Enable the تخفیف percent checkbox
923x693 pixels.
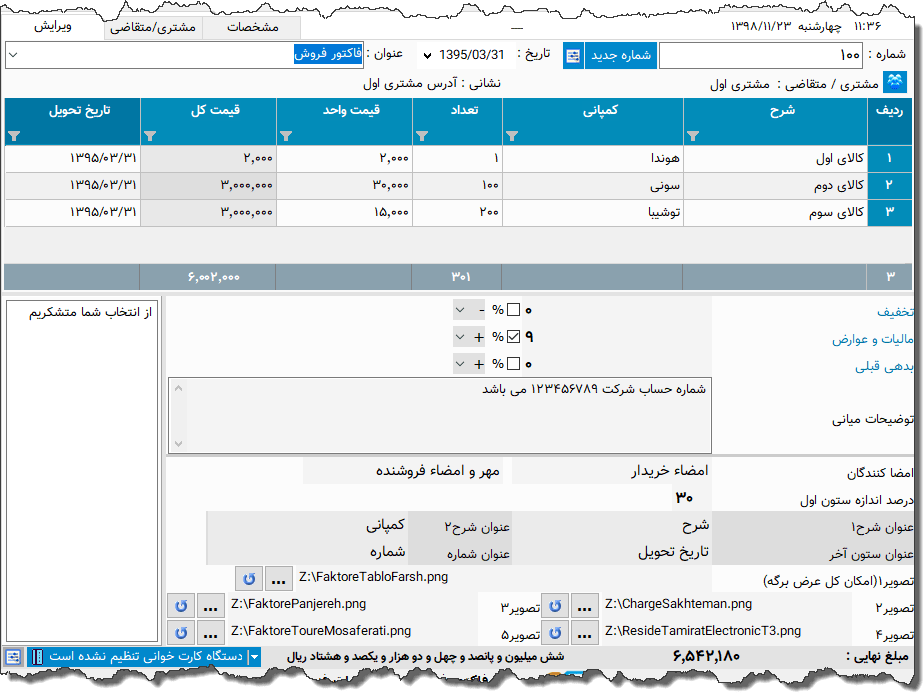[x=513, y=310]
